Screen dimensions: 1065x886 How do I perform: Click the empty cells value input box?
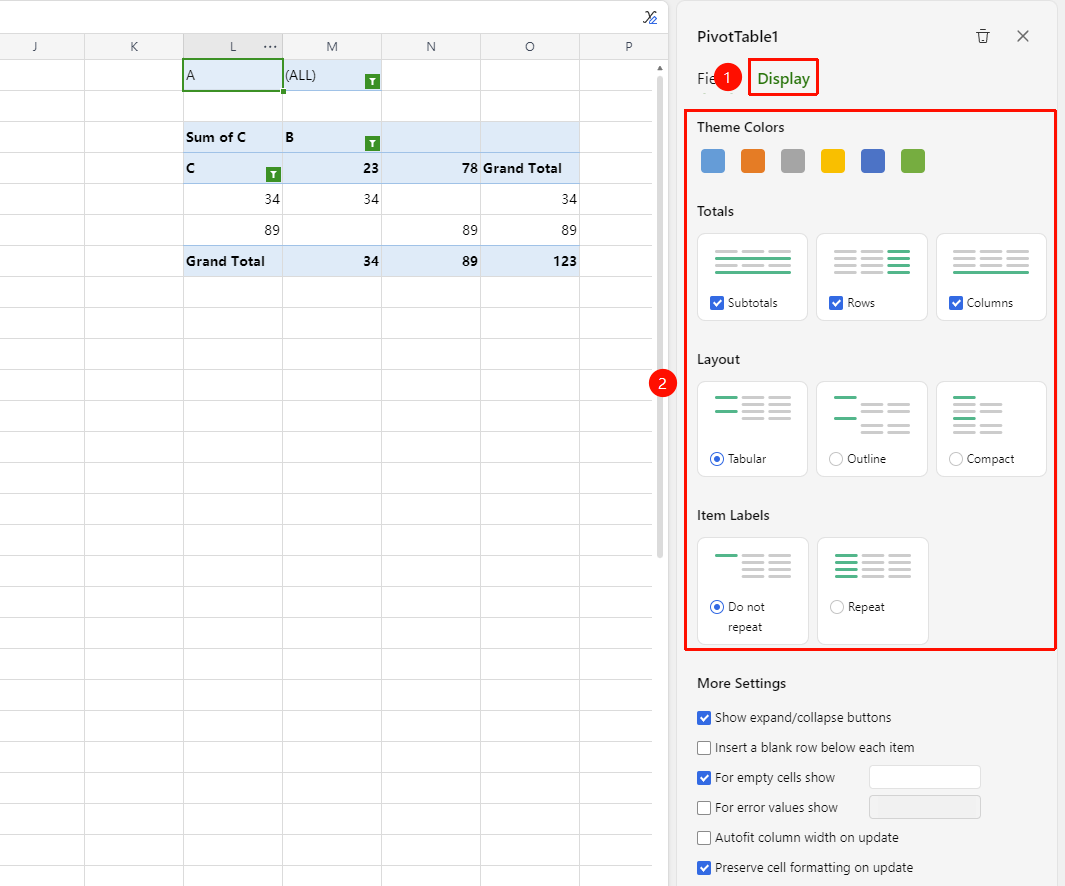924,777
